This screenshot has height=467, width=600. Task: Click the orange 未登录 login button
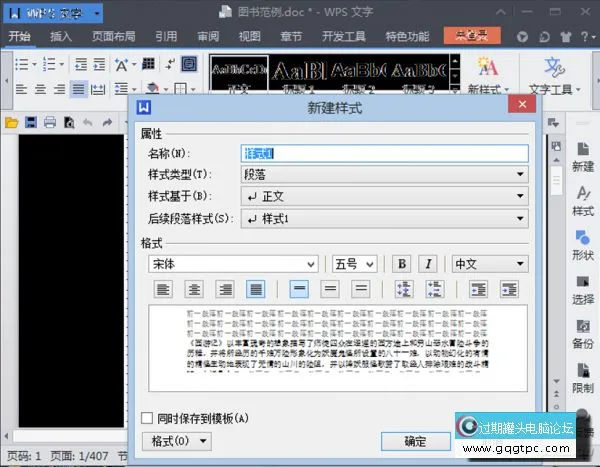[x=472, y=36]
